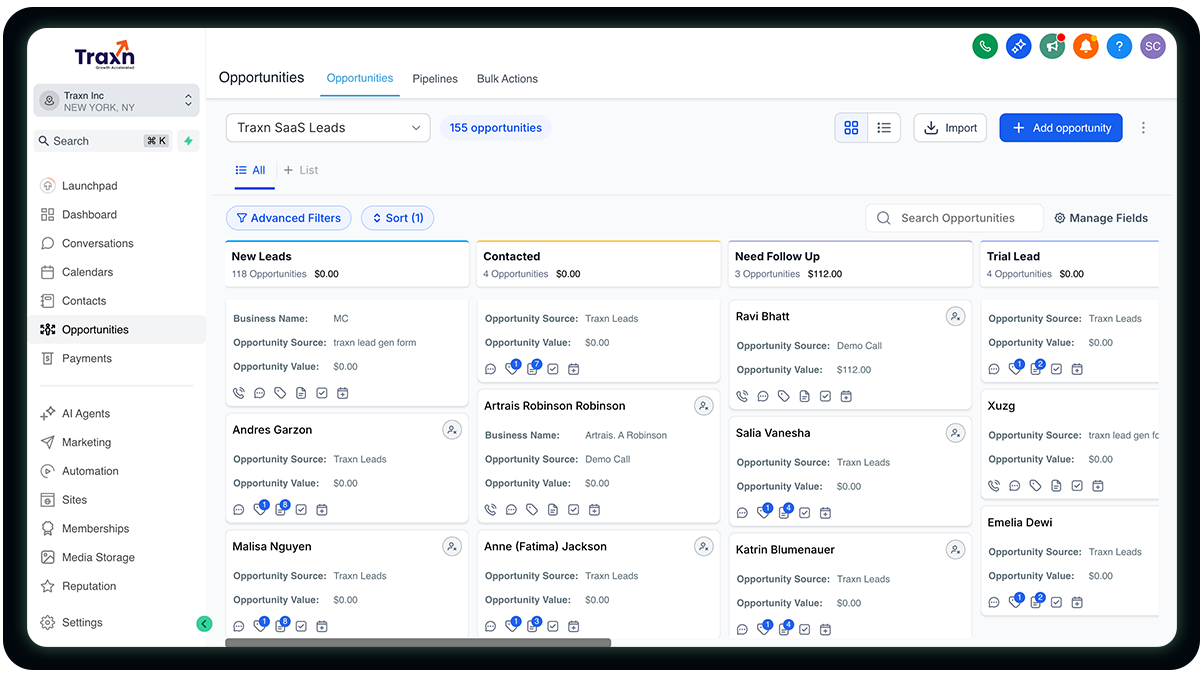Image resolution: width=1204 pixels, height=680 pixels.
Task: Click the green phone dialer icon
Action: (x=985, y=46)
